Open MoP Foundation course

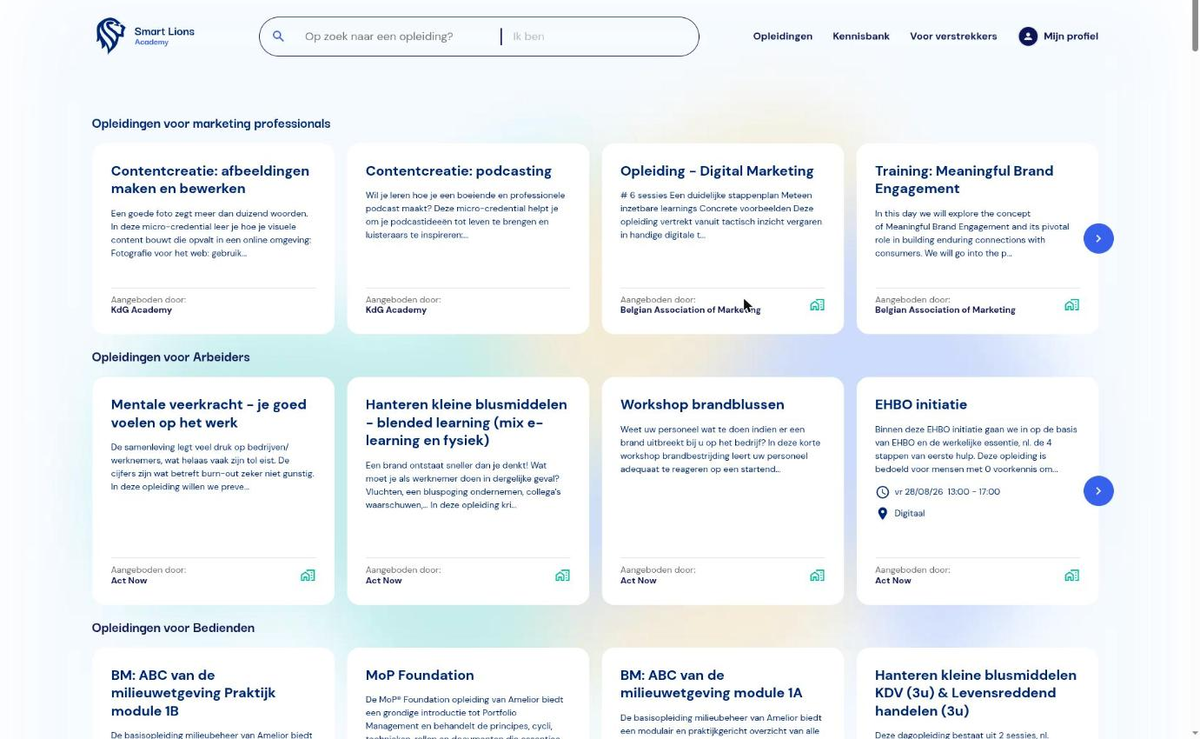pos(420,675)
